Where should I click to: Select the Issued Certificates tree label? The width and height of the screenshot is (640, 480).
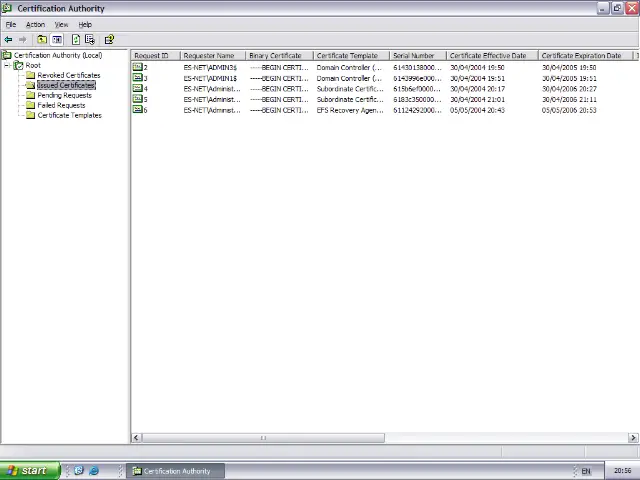click(x=66, y=85)
